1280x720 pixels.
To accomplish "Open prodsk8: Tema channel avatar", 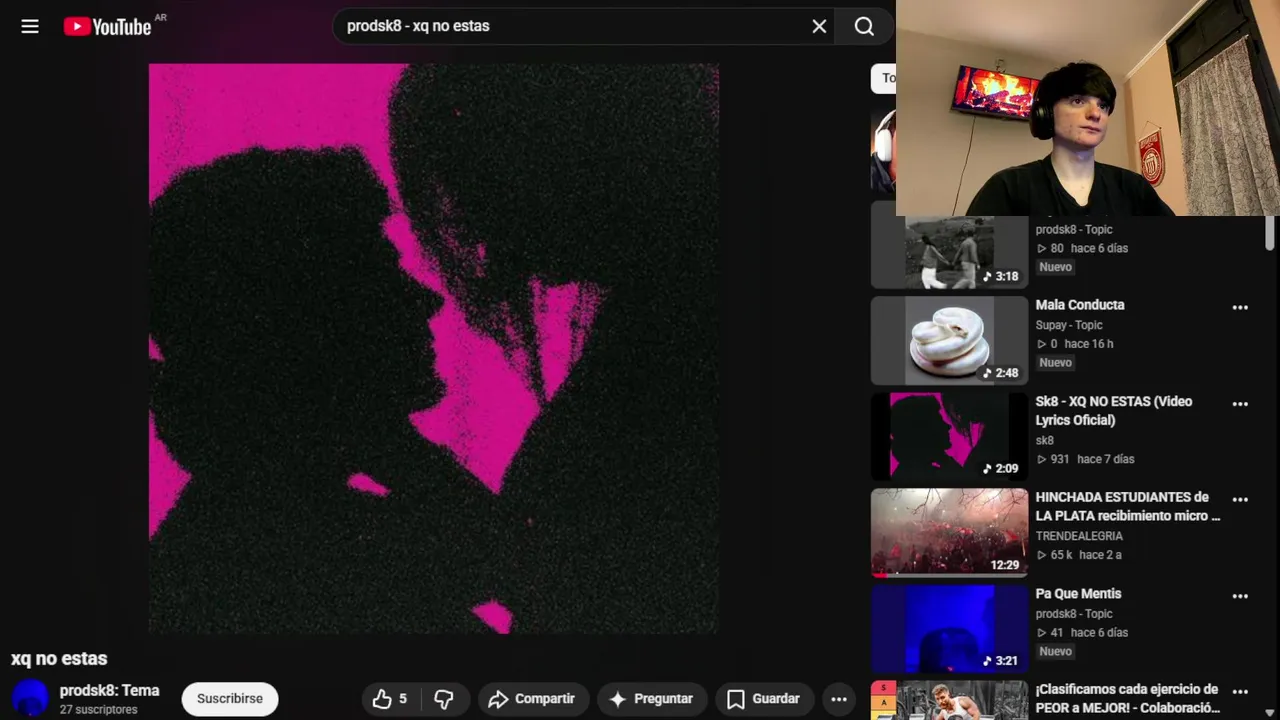I will [30, 698].
